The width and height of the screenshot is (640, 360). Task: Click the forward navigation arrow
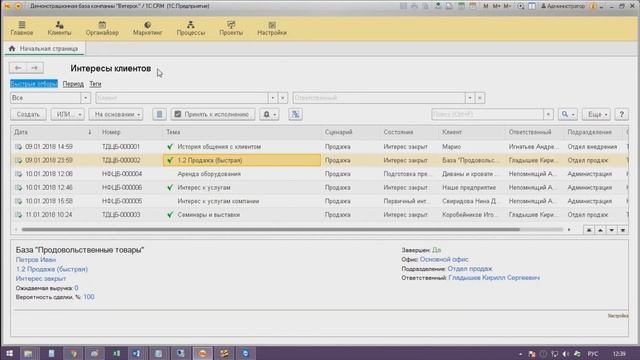click(35, 68)
